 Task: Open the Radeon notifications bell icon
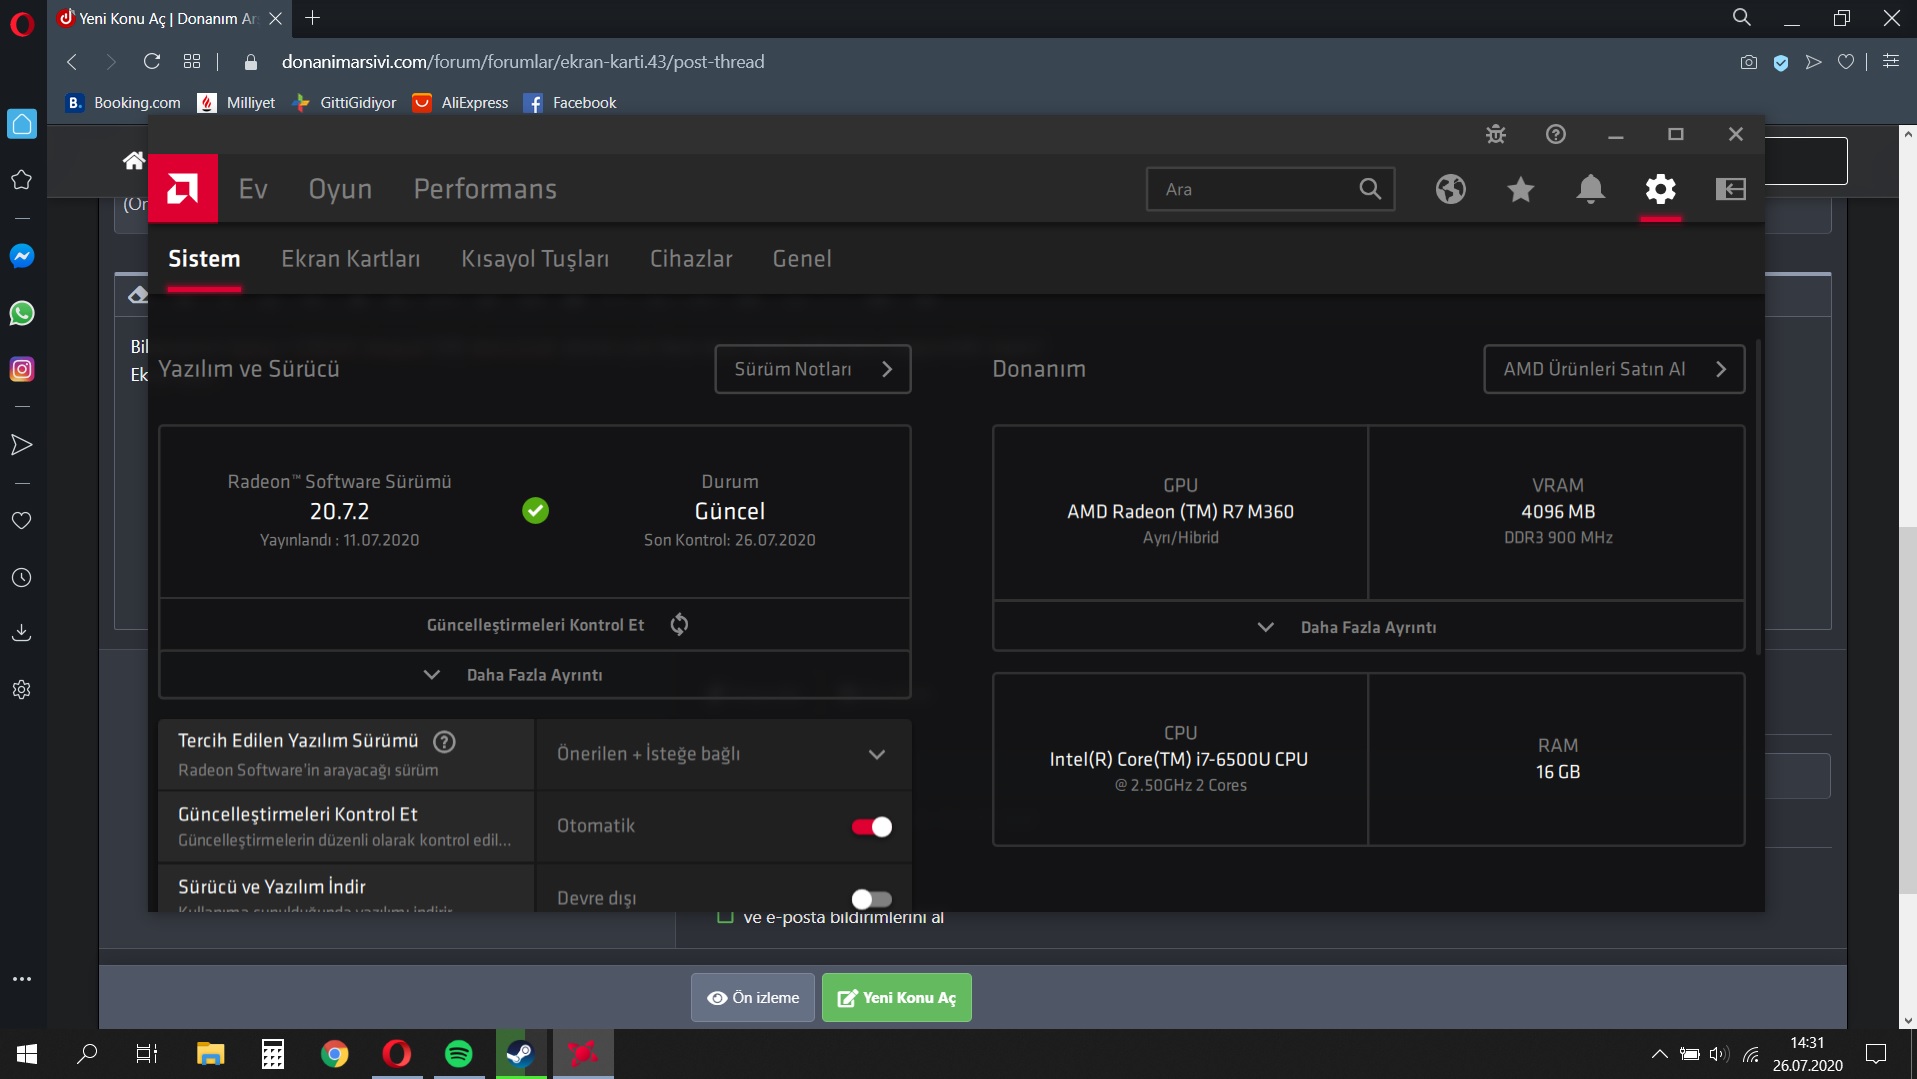tap(1590, 189)
